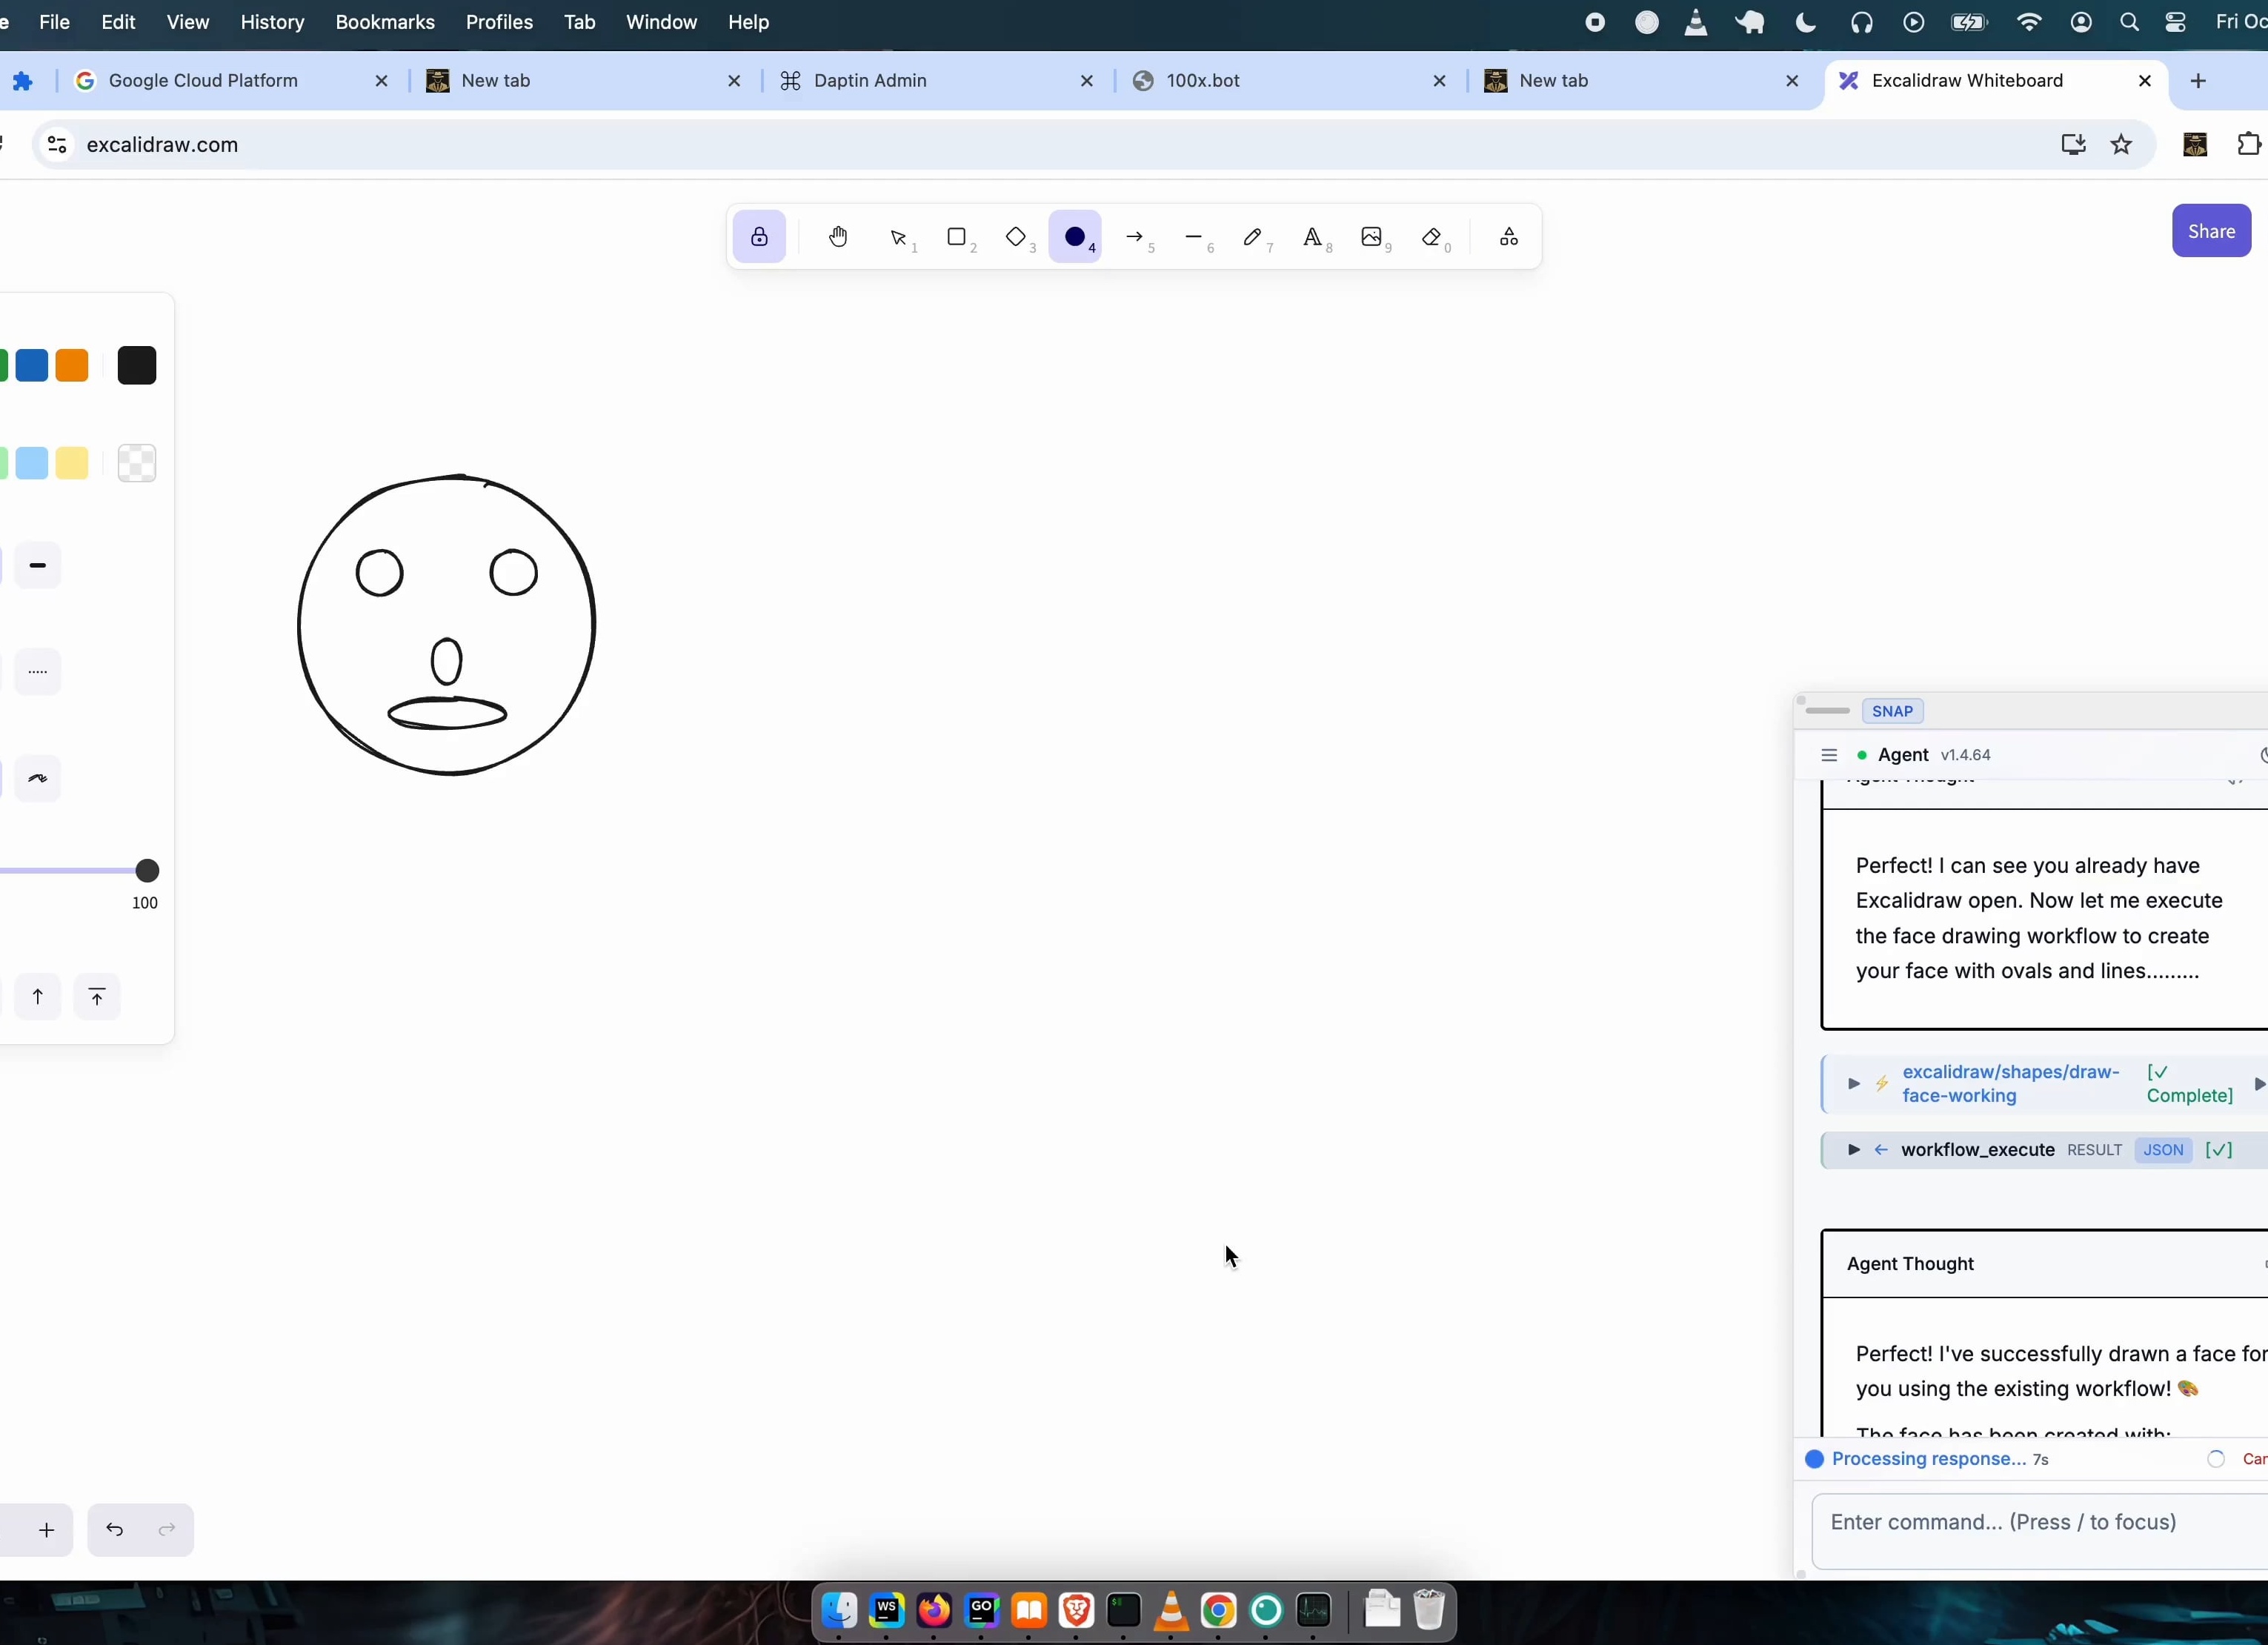Open the History menu in menu bar
Image resolution: width=2268 pixels, height=1645 pixels.
272,22
